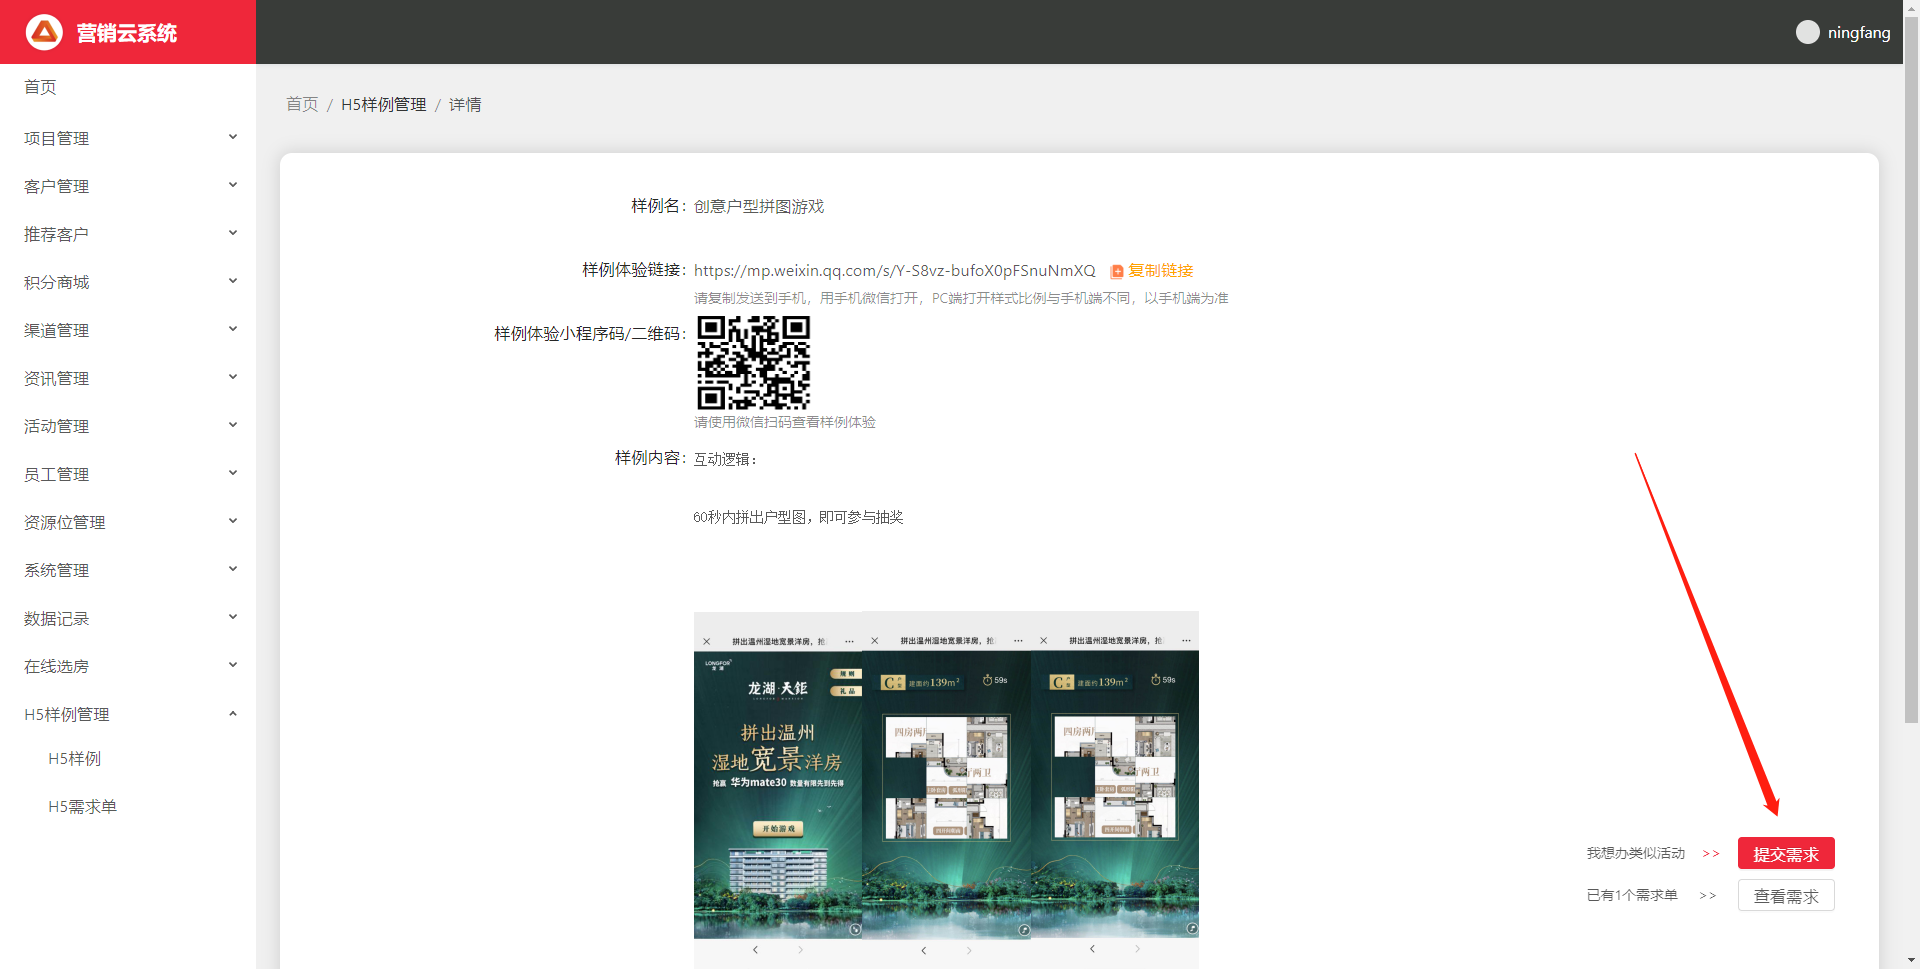The width and height of the screenshot is (1920, 969).
Task: Click the copy icon beside 复制链接
Action: coord(1117,271)
